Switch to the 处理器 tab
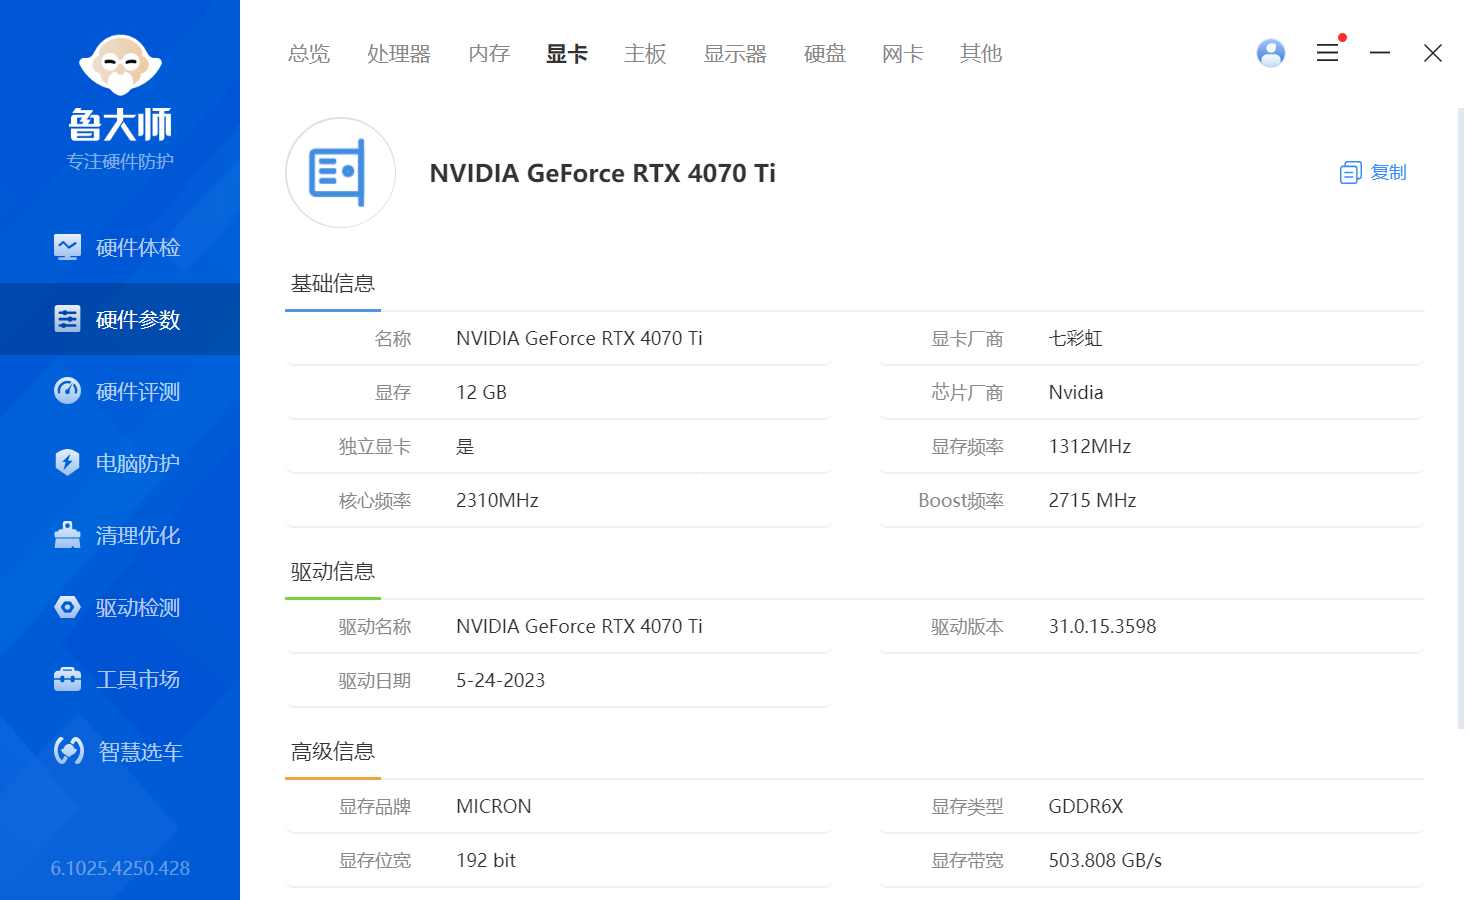Screen dimensions: 1470x900 (399, 54)
